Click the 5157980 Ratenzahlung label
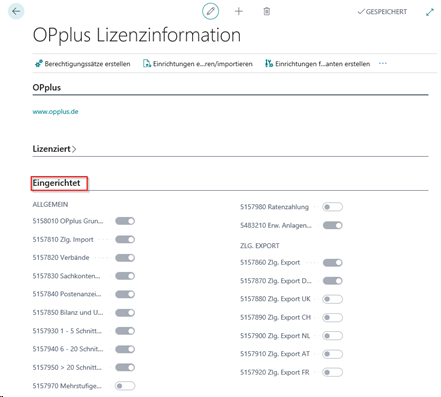The width and height of the screenshot is (441, 397). [274, 207]
